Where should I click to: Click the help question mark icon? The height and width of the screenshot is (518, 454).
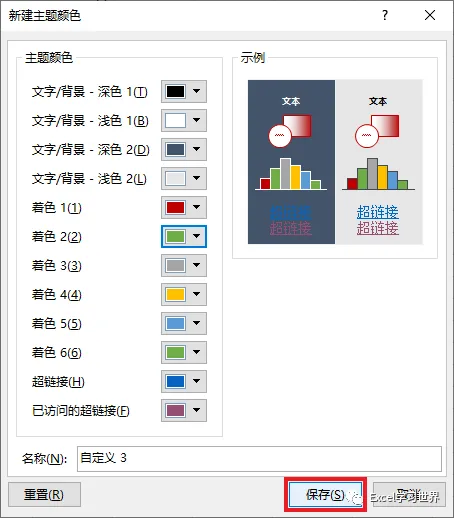coord(385,15)
